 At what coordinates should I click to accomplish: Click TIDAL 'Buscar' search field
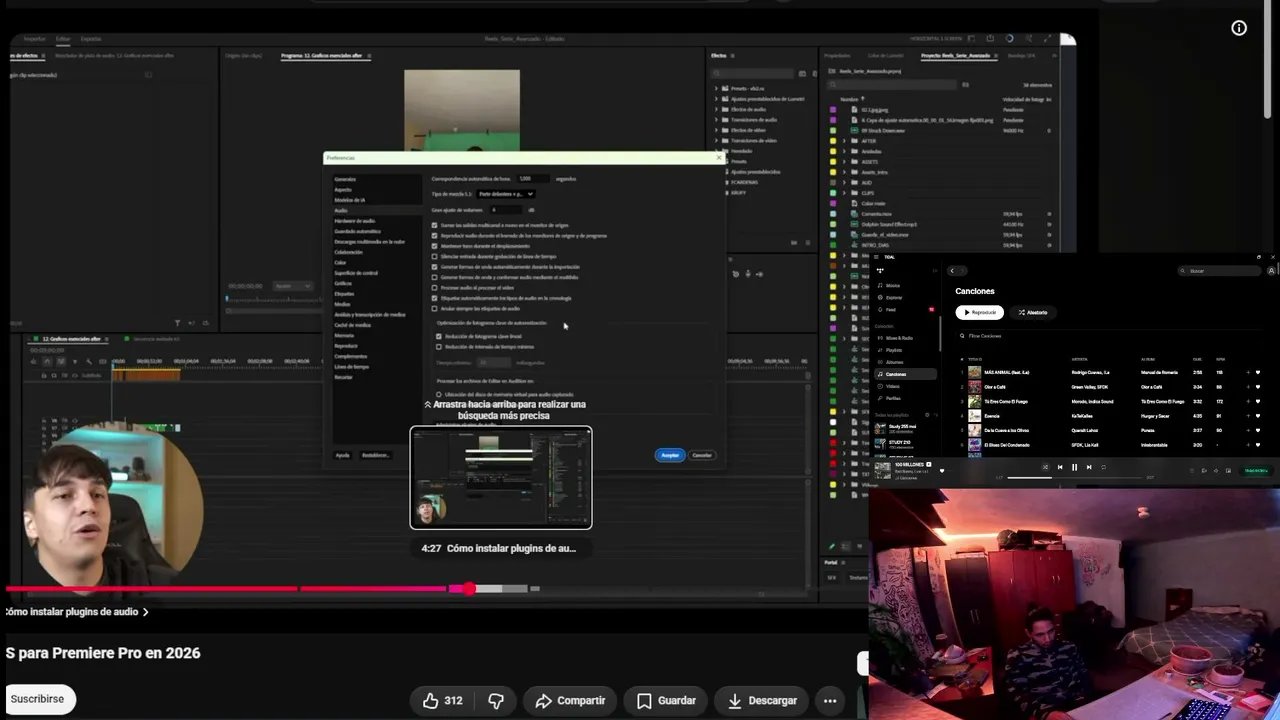[x=1219, y=271]
